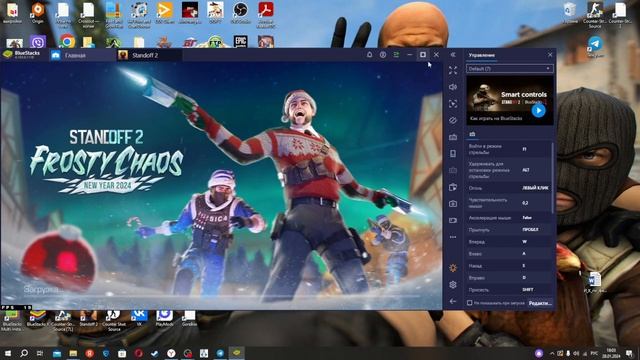Take a screenshot with the camera icon
640x360 pixels.
[453, 204]
